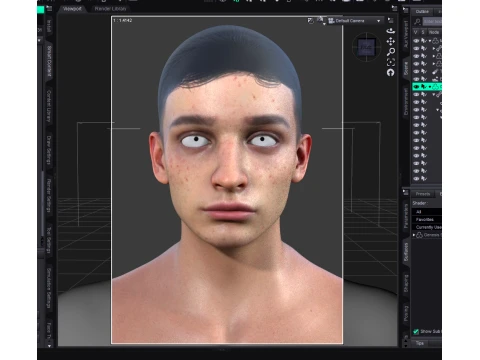Click the green active tab indicator at the top left
Screen dimensions: 480x360
tap(41, 9)
